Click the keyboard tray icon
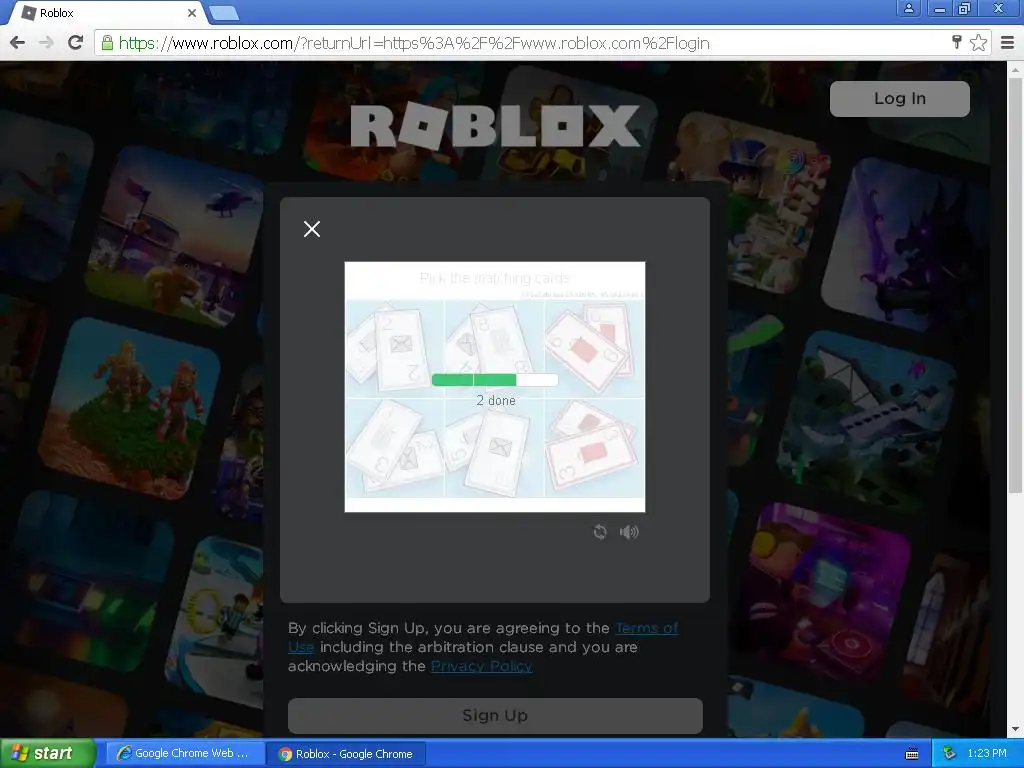 pyautogui.click(x=912, y=754)
